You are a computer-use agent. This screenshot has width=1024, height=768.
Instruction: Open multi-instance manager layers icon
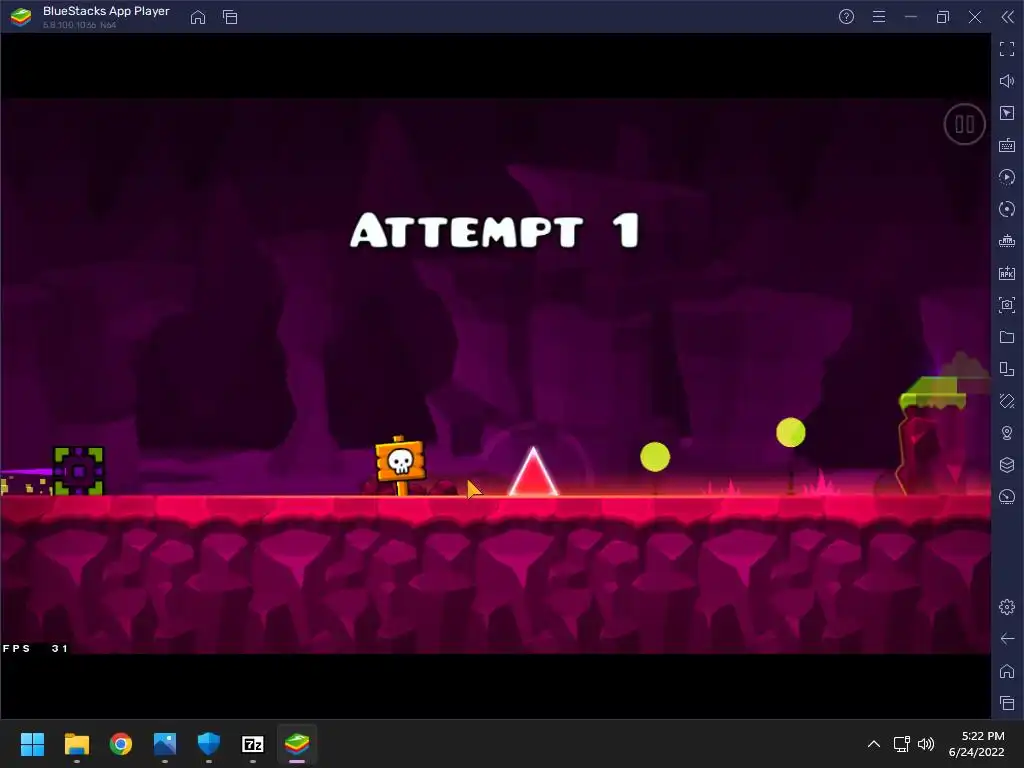[x=1006, y=464]
